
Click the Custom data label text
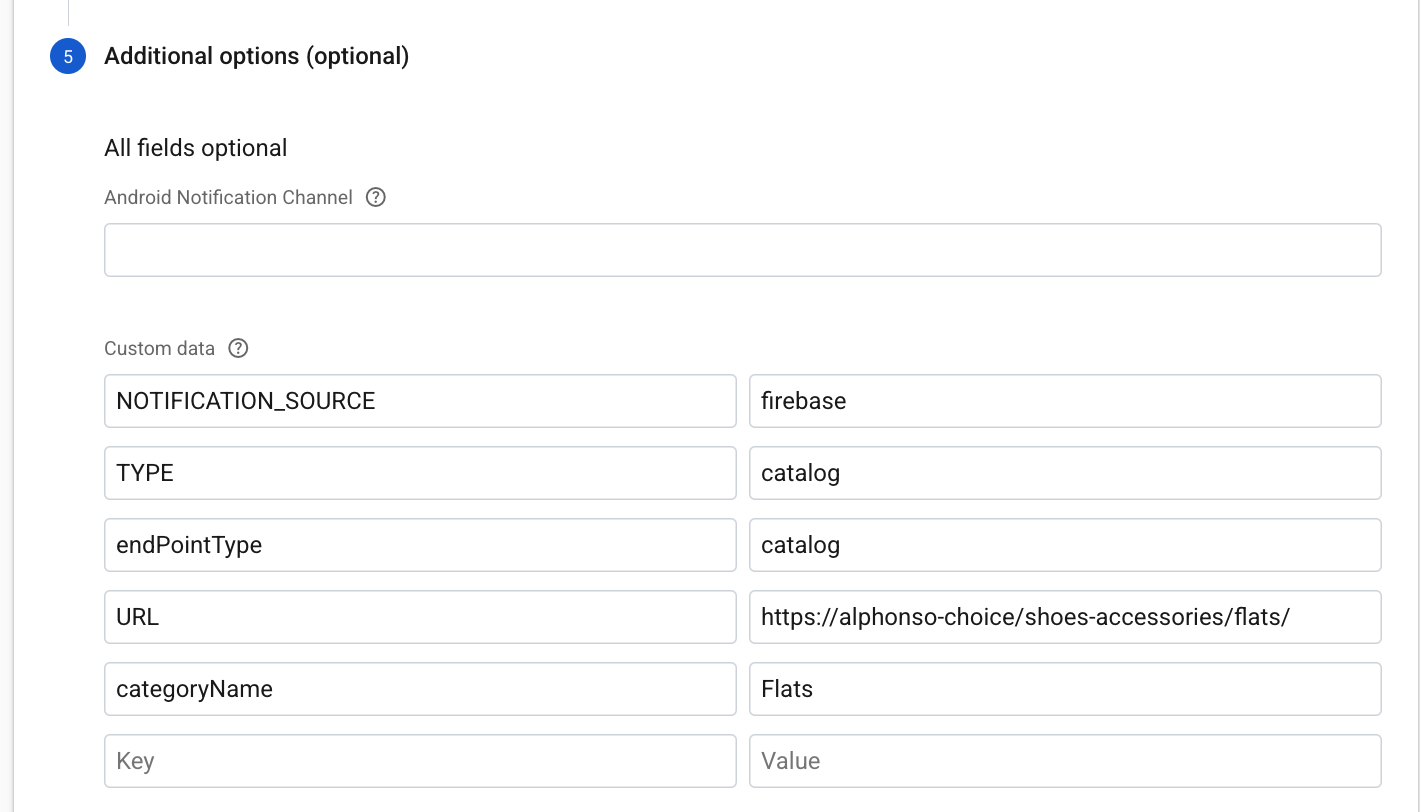click(x=159, y=349)
